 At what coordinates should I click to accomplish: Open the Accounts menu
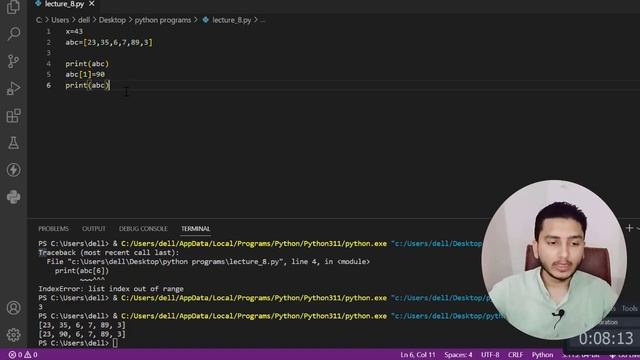[x=13, y=307]
